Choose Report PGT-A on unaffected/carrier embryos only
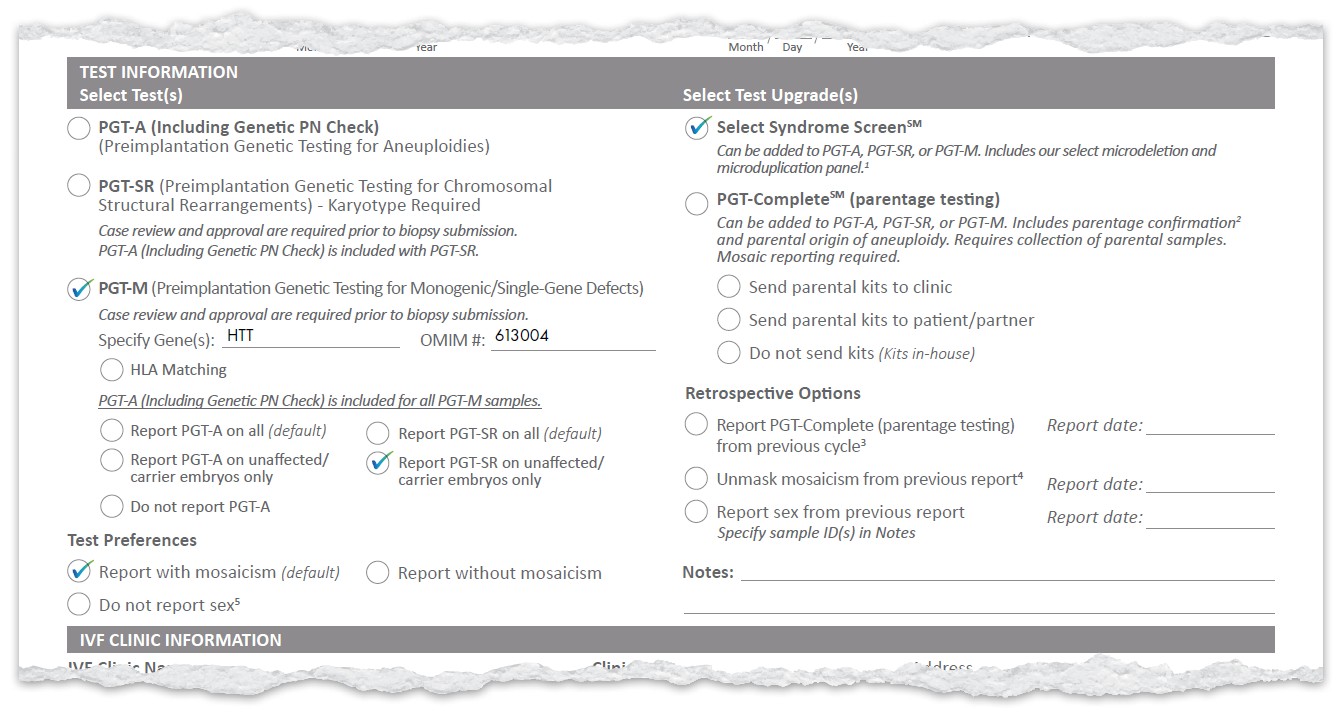Image resolution: width=1336 pixels, height=720 pixels. (111, 461)
